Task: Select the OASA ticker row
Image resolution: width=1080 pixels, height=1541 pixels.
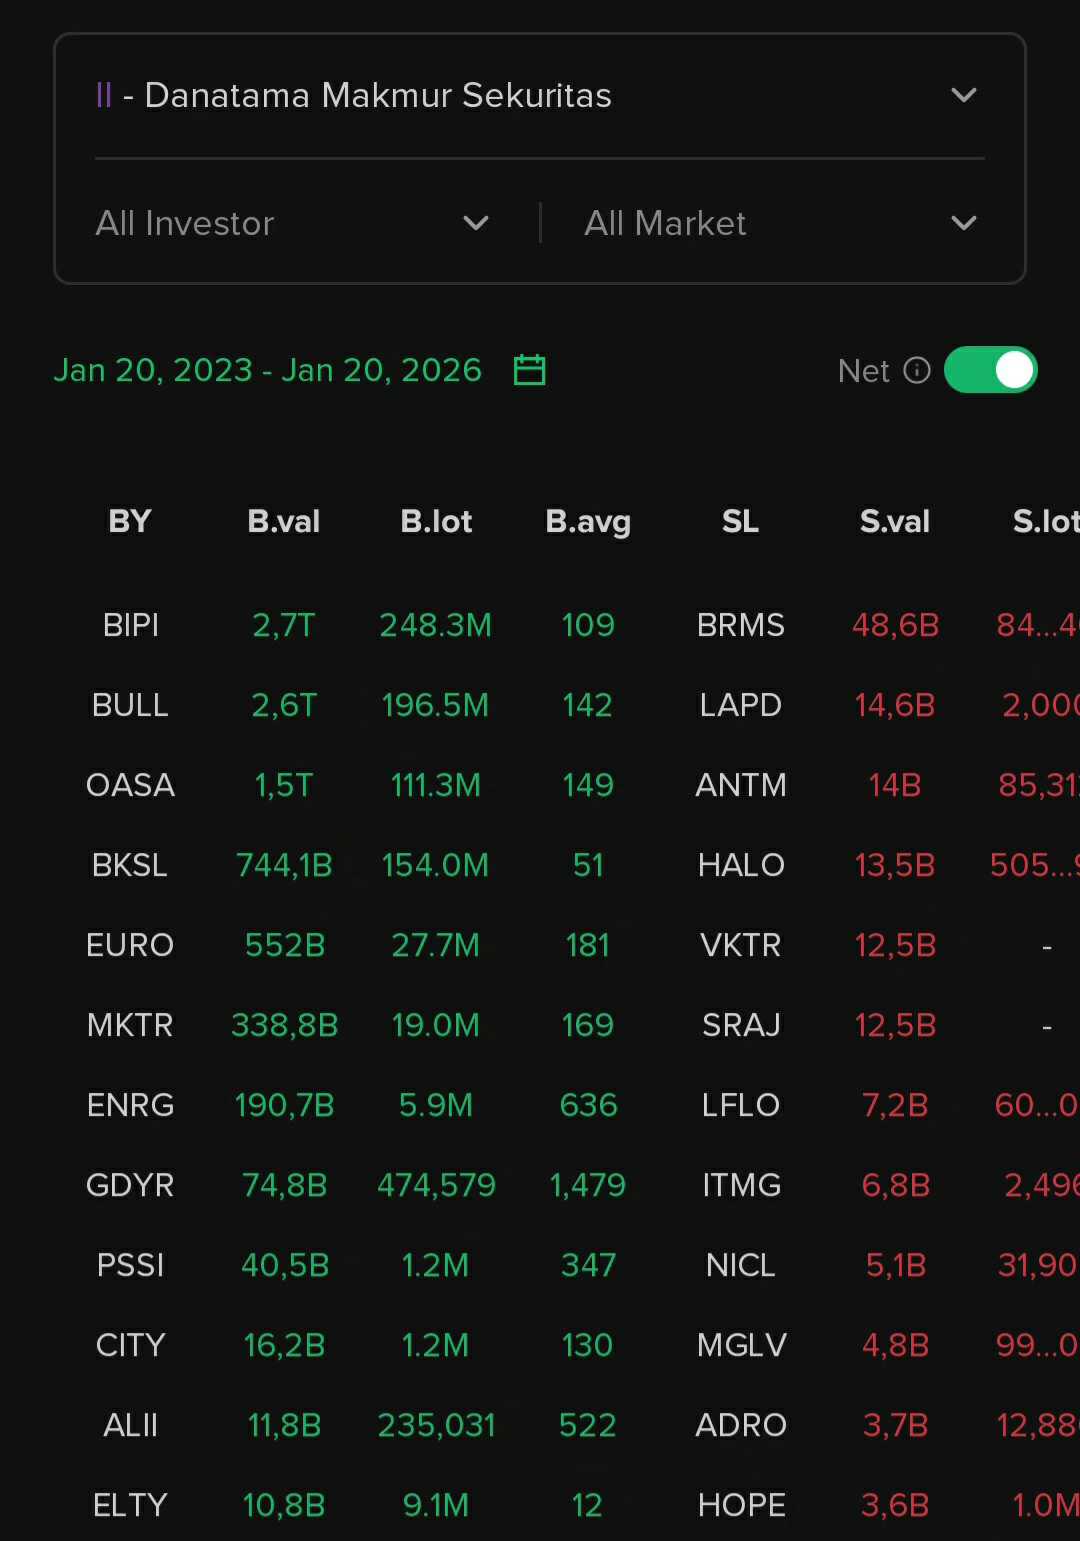Action: point(130,786)
